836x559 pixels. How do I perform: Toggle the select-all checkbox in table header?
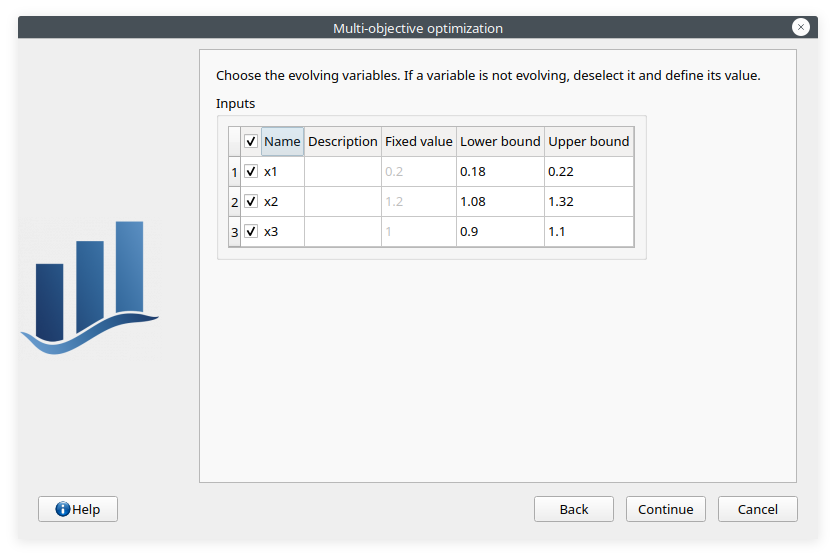(251, 142)
